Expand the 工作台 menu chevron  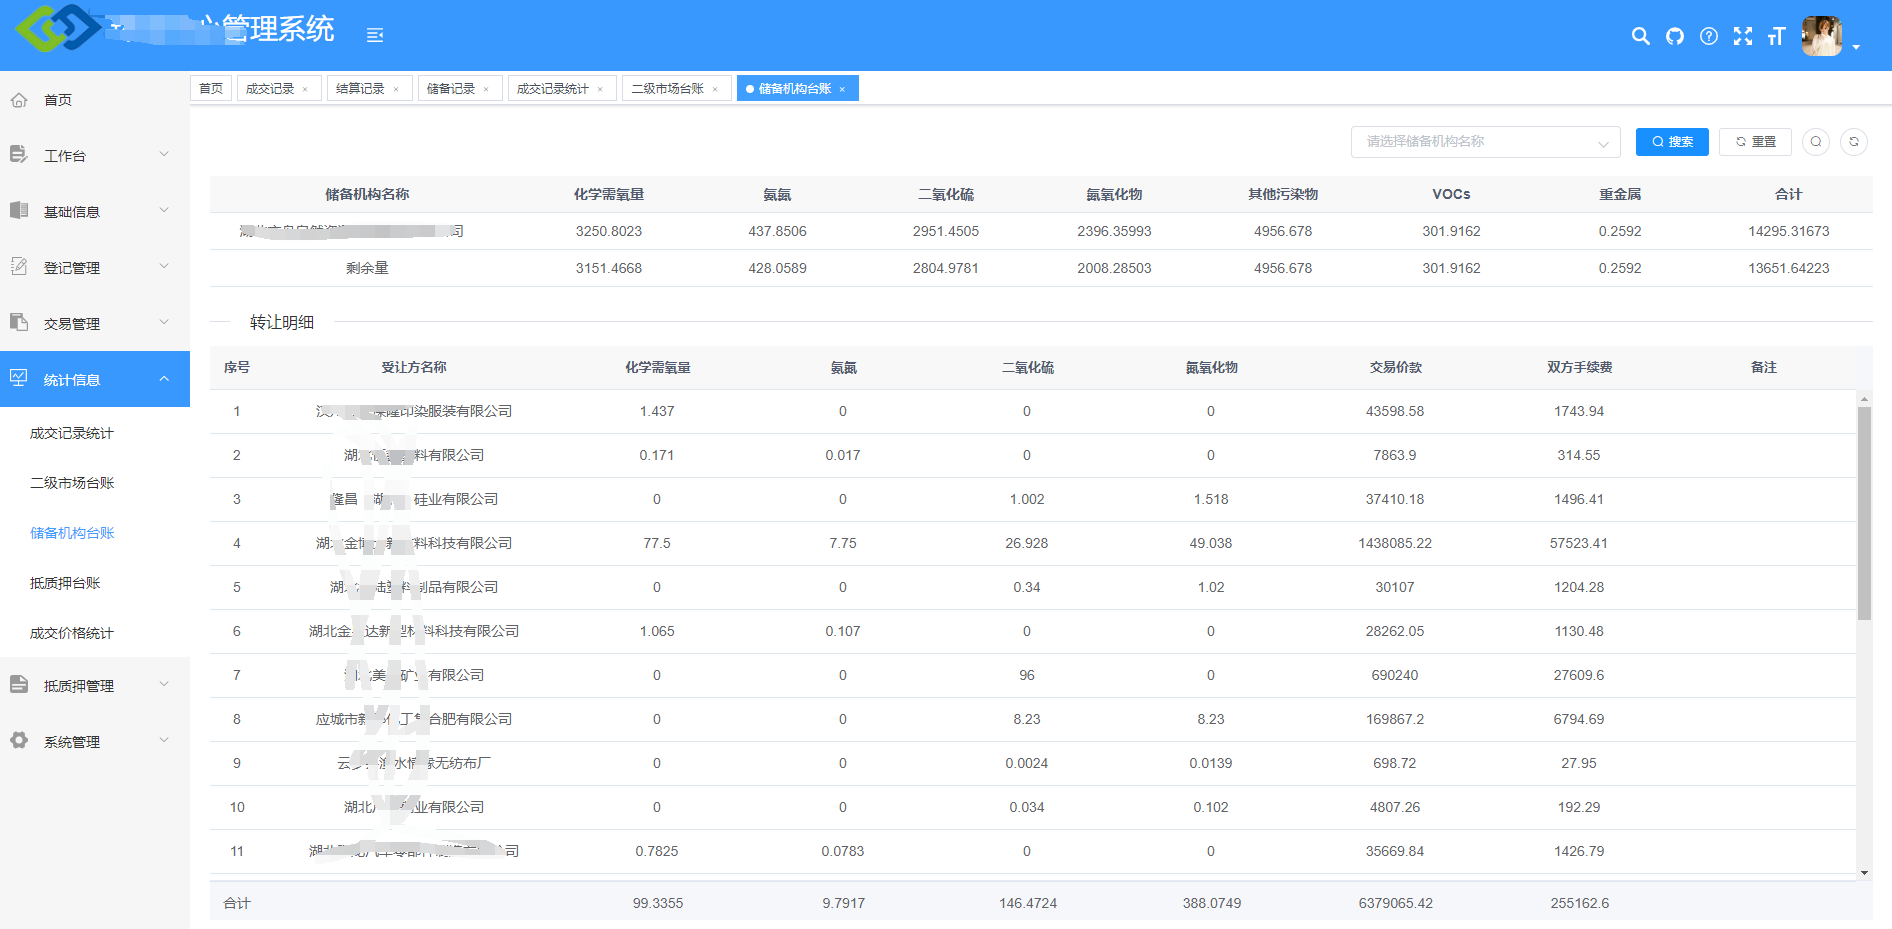(164, 154)
